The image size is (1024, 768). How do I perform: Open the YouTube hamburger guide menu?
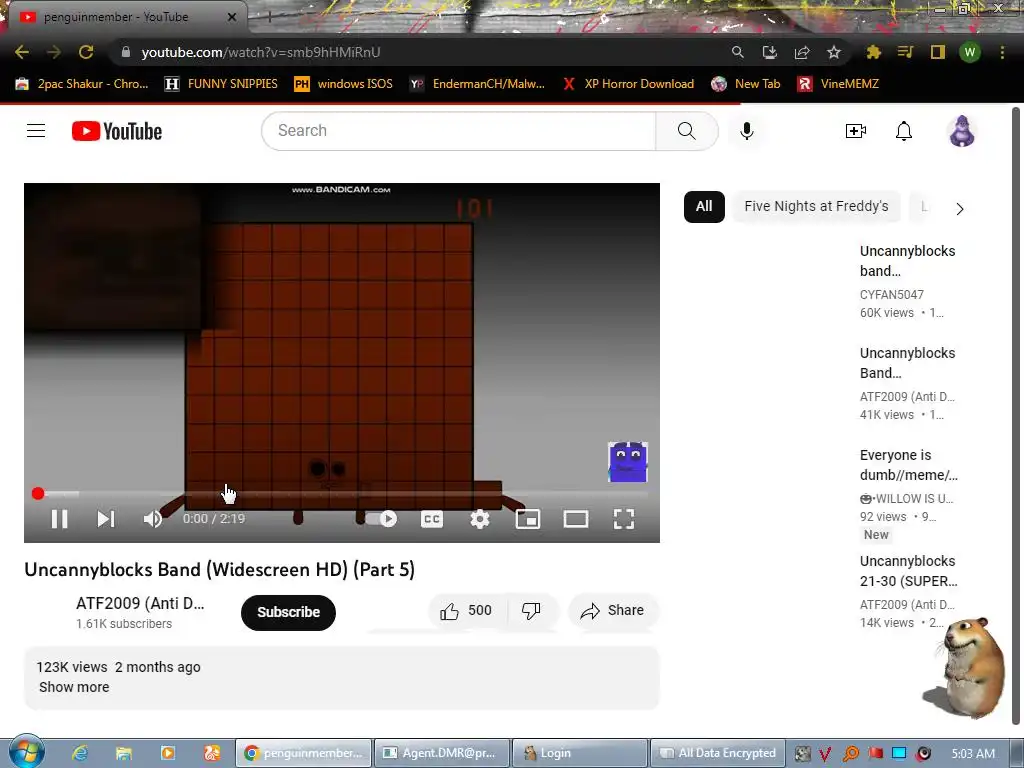pyautogui.click(x=36, y=131)
